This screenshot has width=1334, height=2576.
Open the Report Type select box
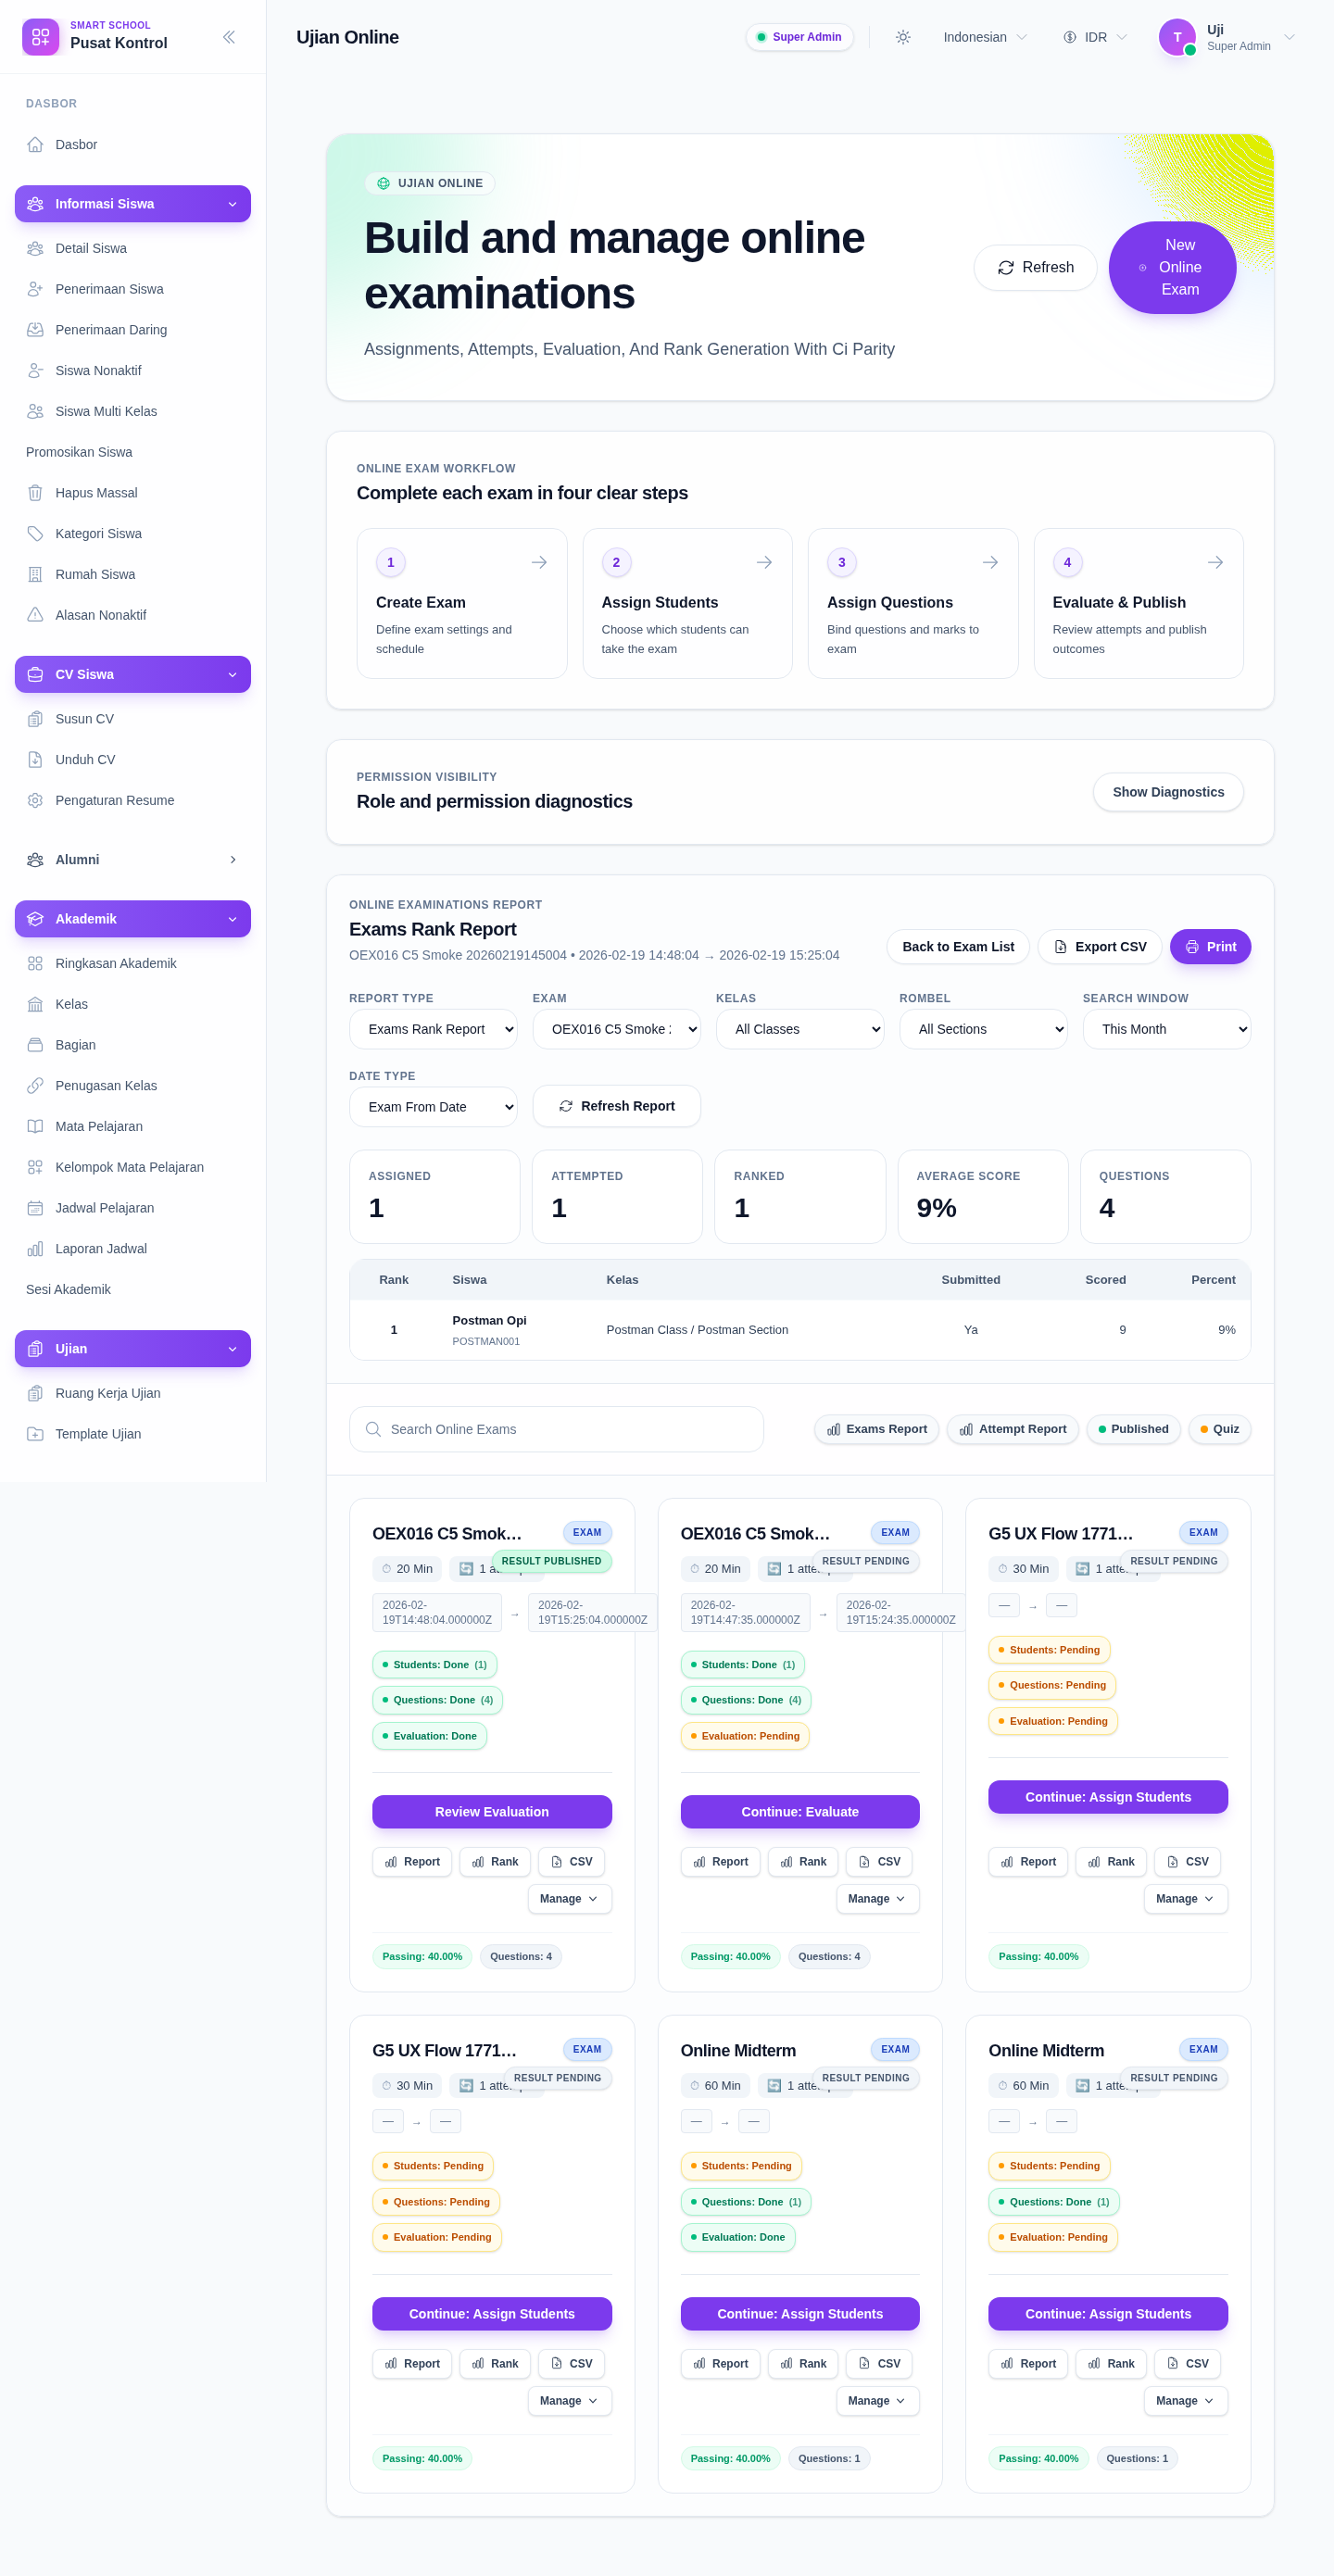click(433, 1029)
